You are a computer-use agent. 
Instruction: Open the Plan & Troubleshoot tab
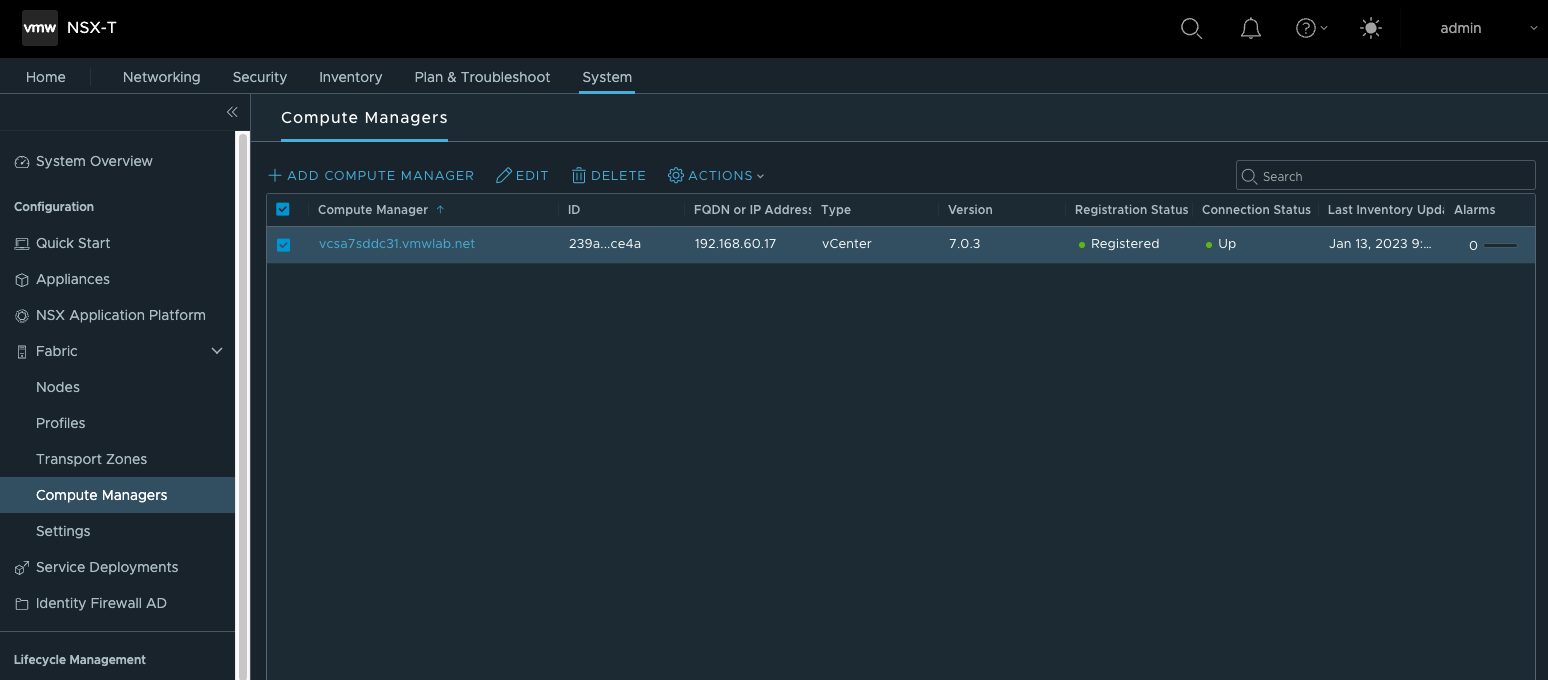[x=482, y=77]
